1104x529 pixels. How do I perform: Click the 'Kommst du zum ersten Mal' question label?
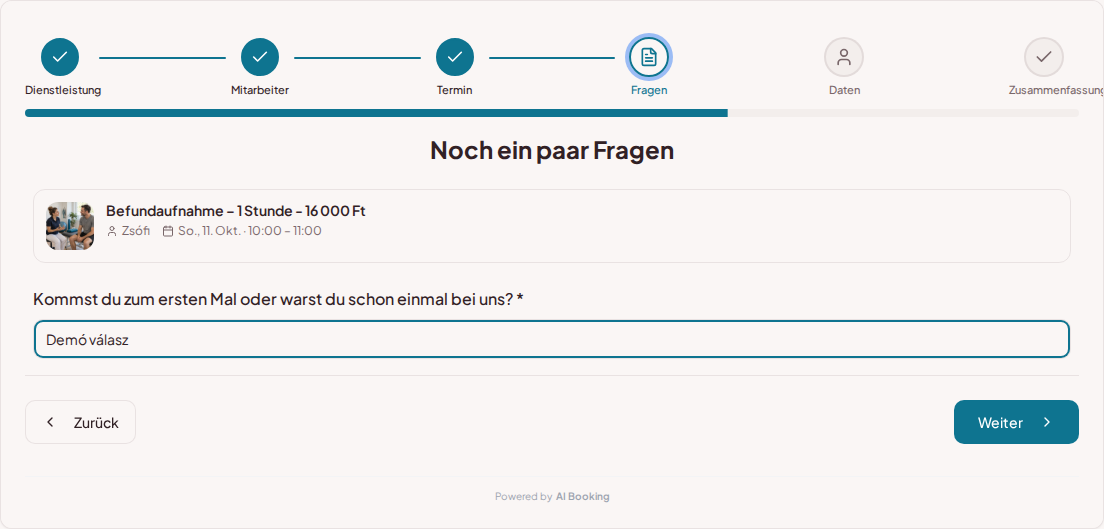coord(278,299)
